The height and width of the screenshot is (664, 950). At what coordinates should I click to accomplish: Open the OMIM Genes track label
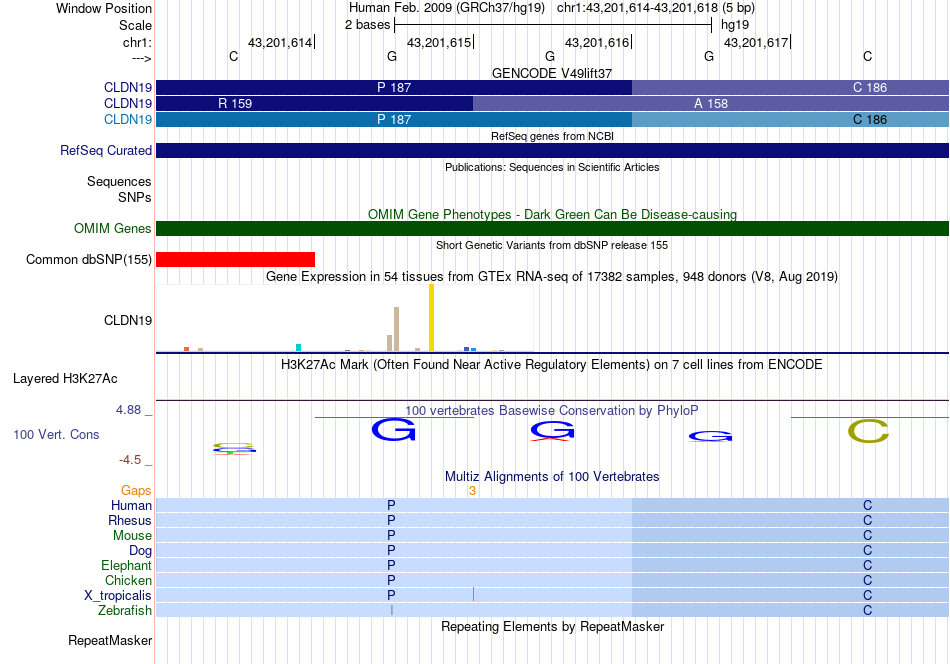click(113, 228)
